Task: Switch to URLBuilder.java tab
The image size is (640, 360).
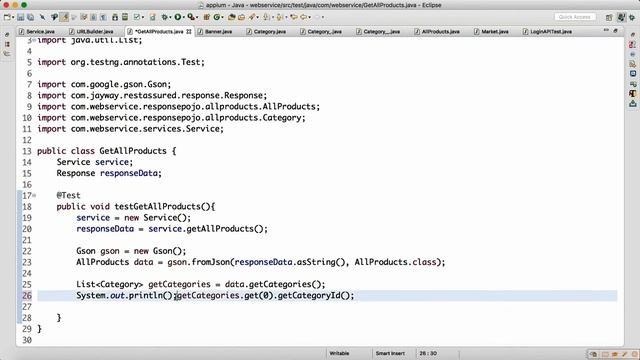Action: (95, 31)
